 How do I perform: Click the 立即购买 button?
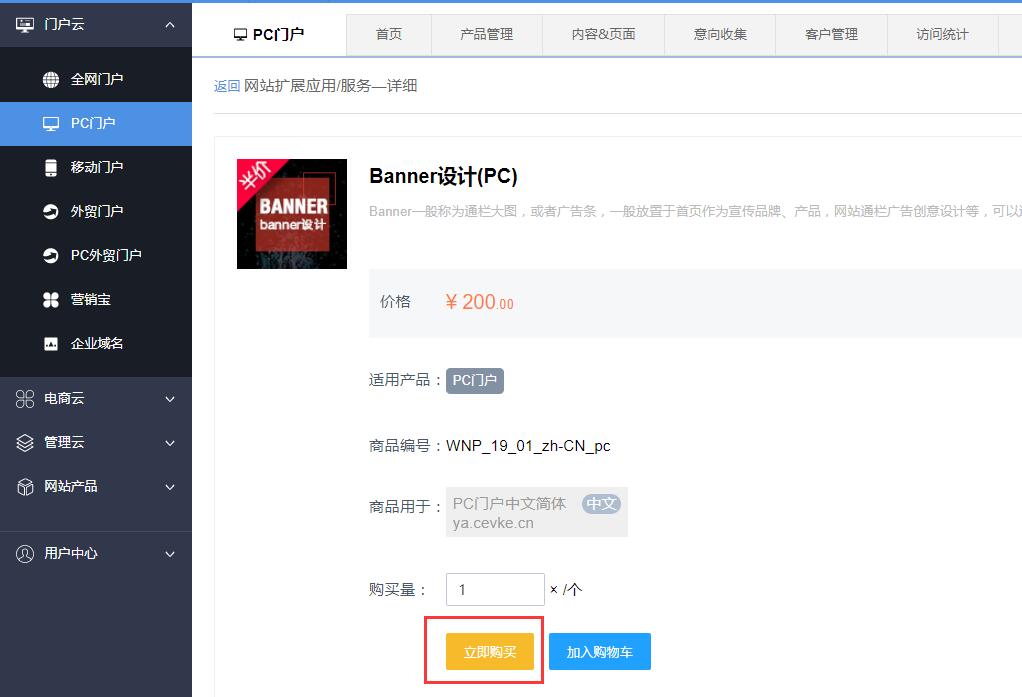pyautogui.click(x=490, y=652)
